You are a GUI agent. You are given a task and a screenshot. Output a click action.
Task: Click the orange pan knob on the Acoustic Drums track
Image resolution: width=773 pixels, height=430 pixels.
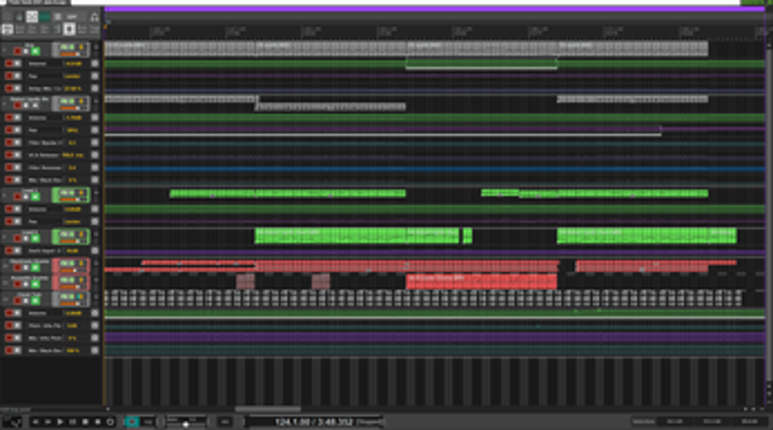(x=81, y=280)
